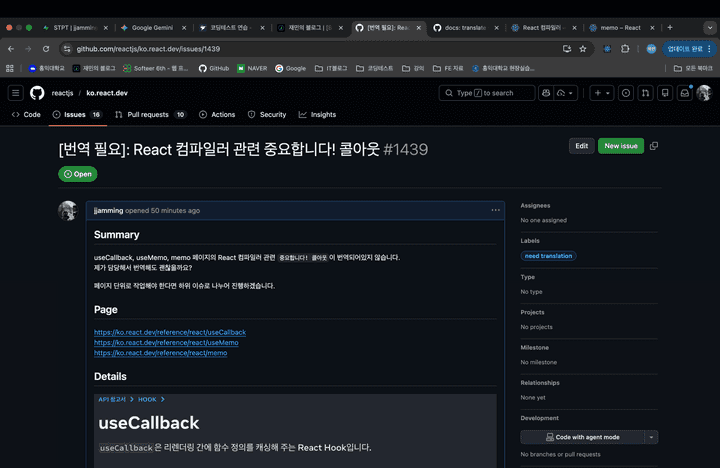Screen dimensions: 720x468
Task: Expand the Code with agent mode dropdown arrow
Action: point(652,437)
